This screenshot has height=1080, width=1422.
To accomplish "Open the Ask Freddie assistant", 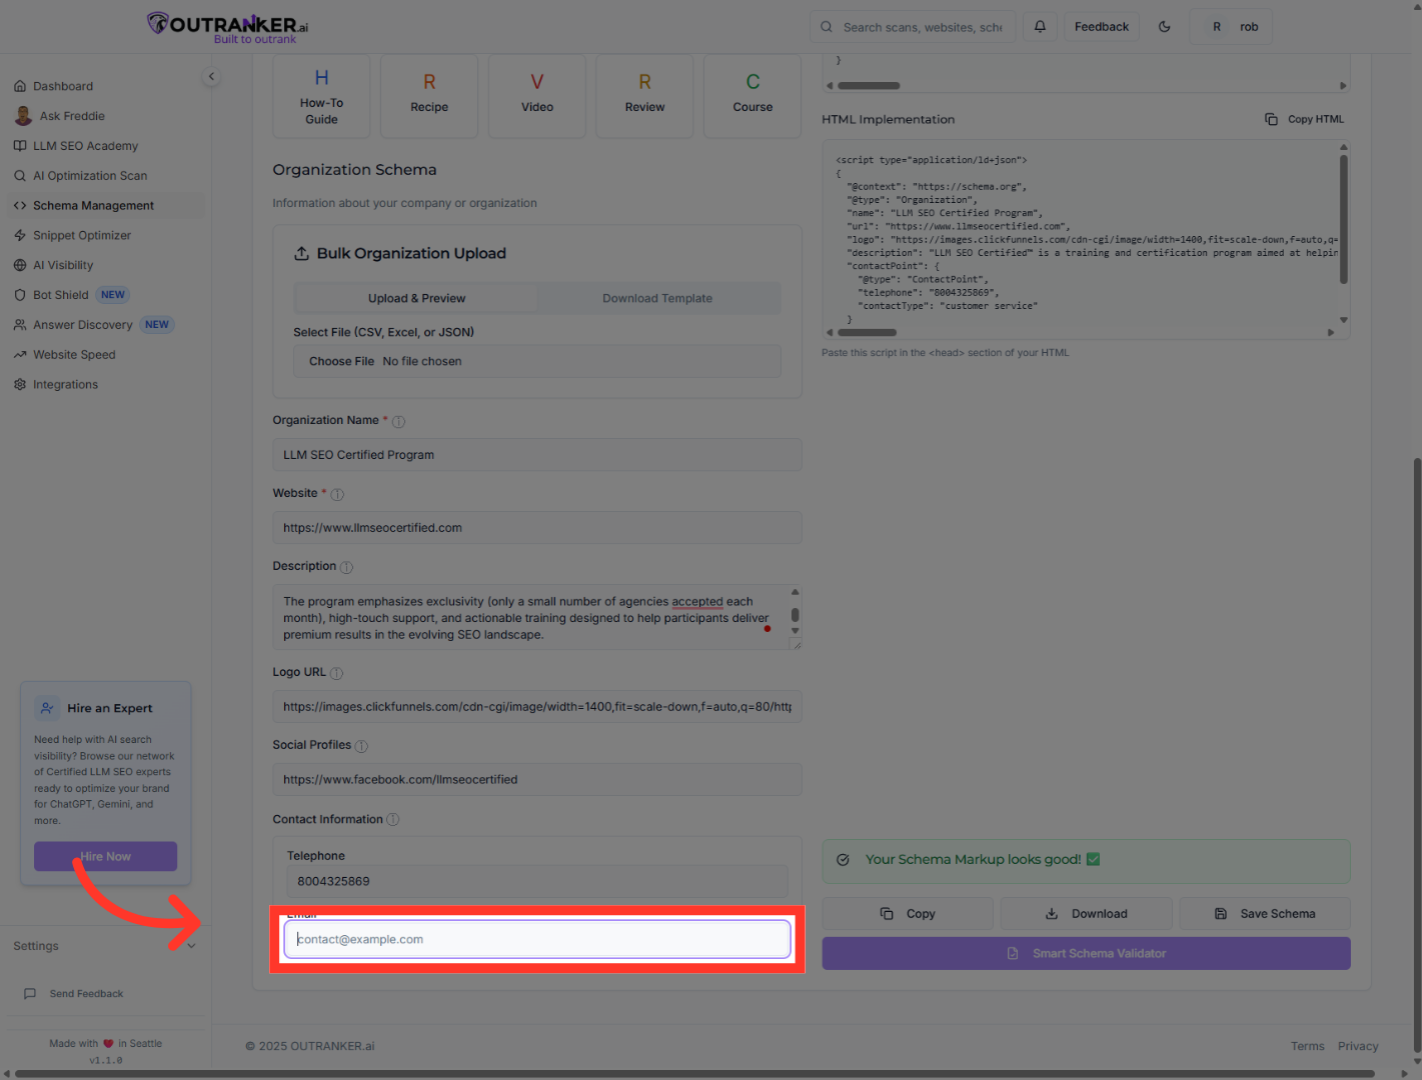I will [x=72, y=115].
